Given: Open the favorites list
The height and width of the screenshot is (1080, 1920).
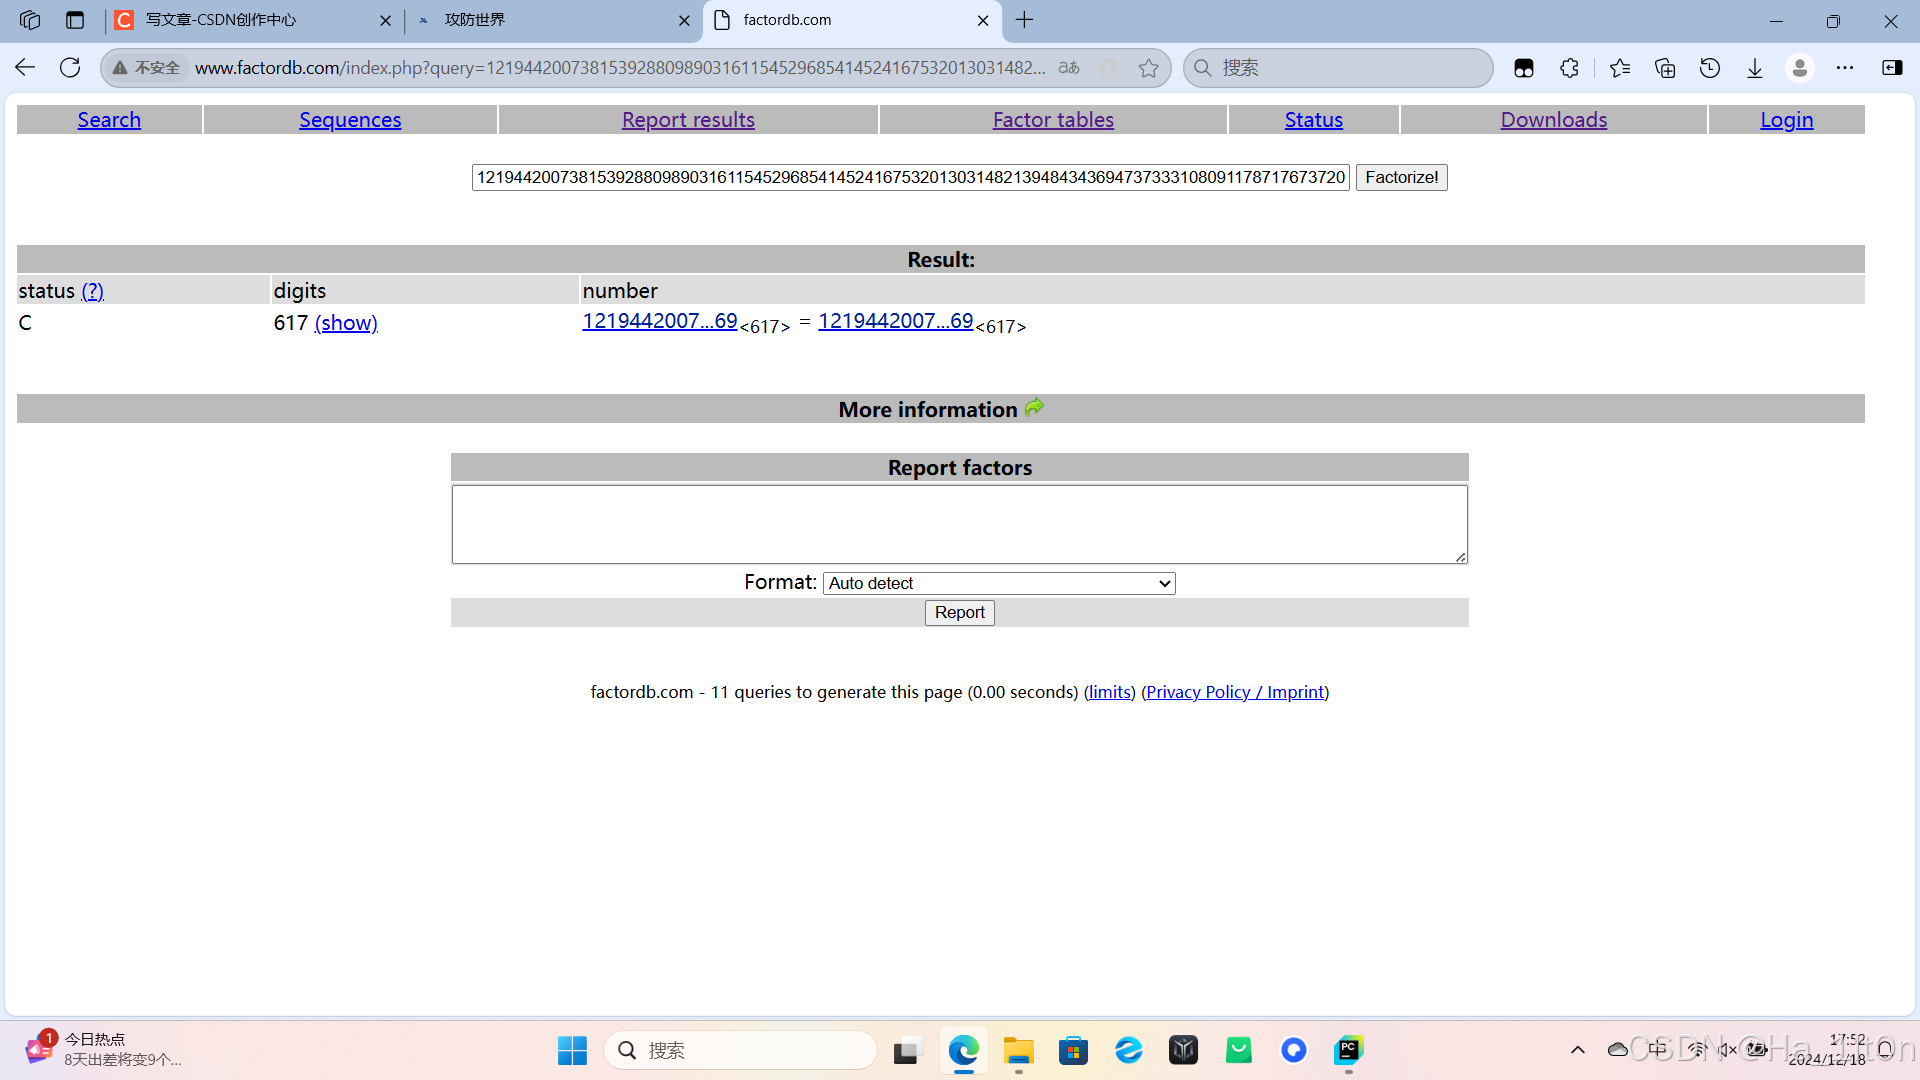Looking at the screenshot, I should pyautogui.click(x=1620, y=68).
